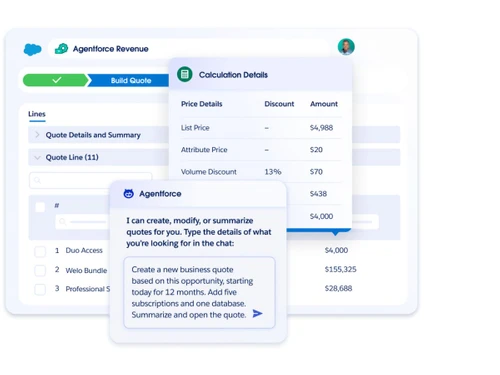
Task: Click the $155,325 amount
Action: tap(340, 269)
